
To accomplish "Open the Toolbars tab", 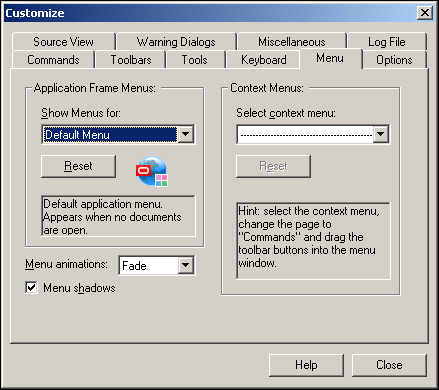I will click(131, 60).
